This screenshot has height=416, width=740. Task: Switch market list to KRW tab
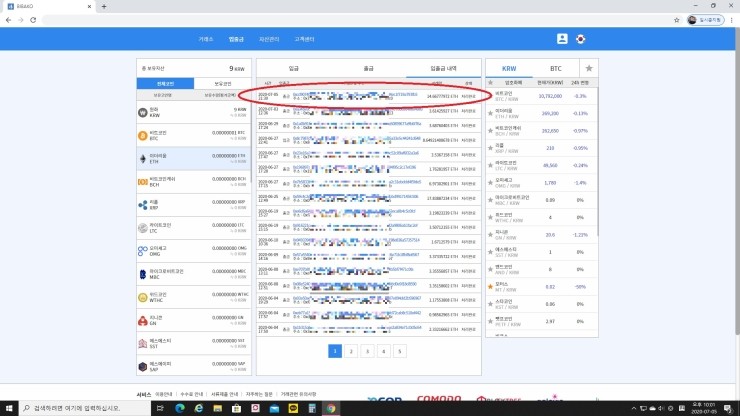509,68
